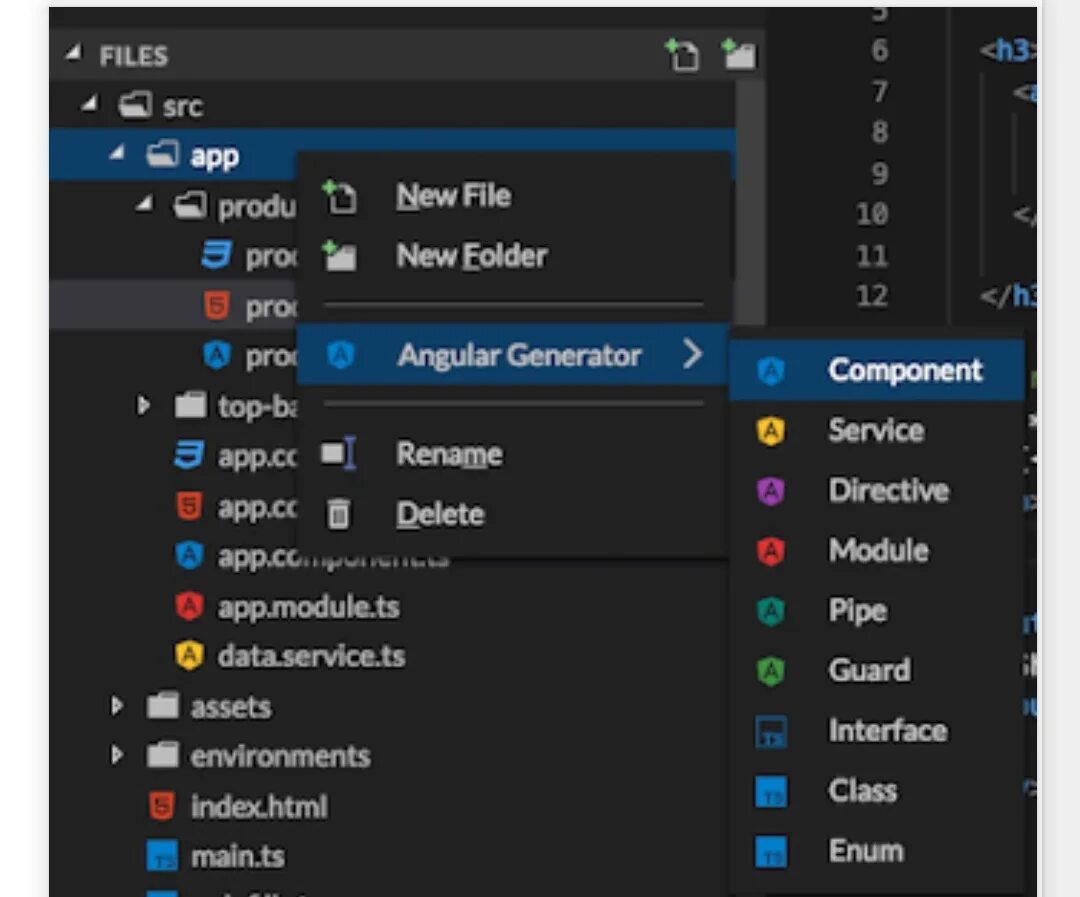Viewport: 1080px width, 897px height.
Task: Open index.html in file tree
Action: (x=259, y=806)
